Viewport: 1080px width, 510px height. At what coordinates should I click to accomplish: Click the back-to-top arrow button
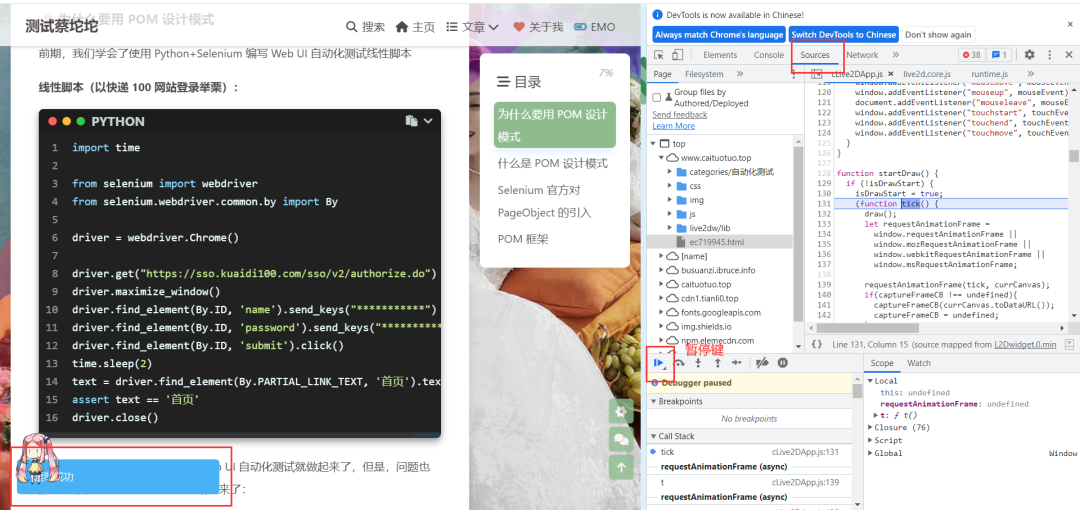pos(621,467)
